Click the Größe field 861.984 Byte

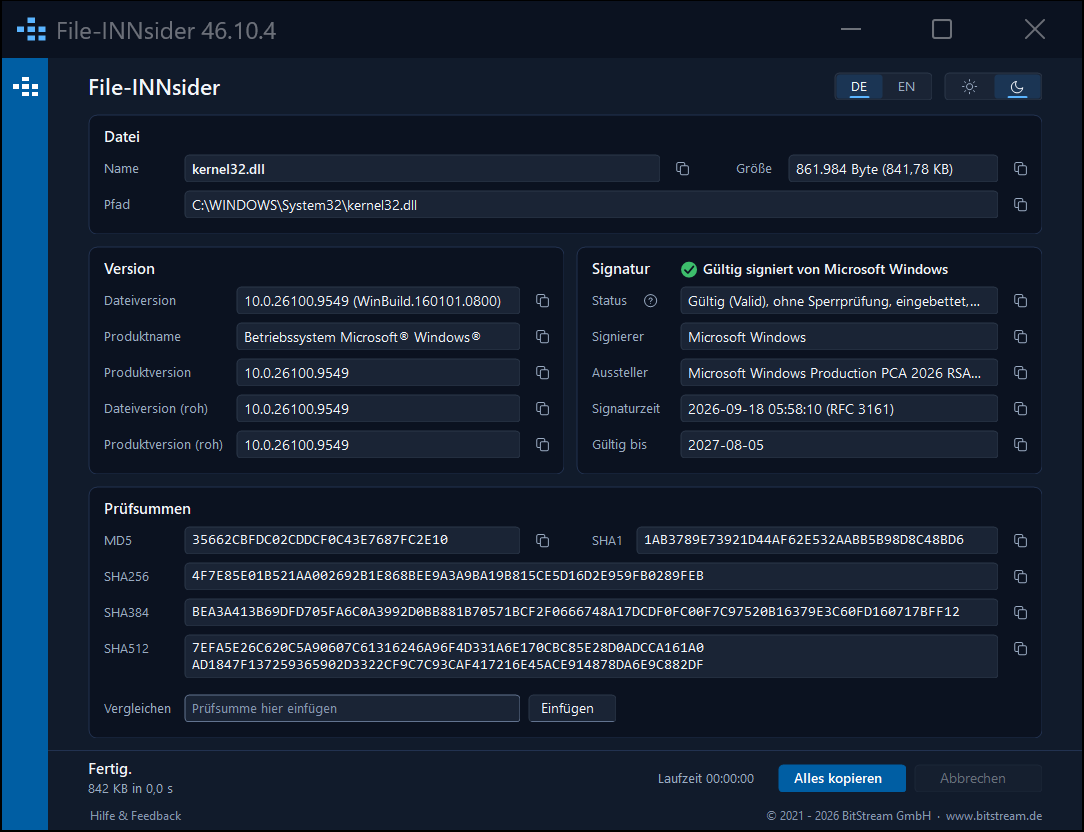pos(893,169)
